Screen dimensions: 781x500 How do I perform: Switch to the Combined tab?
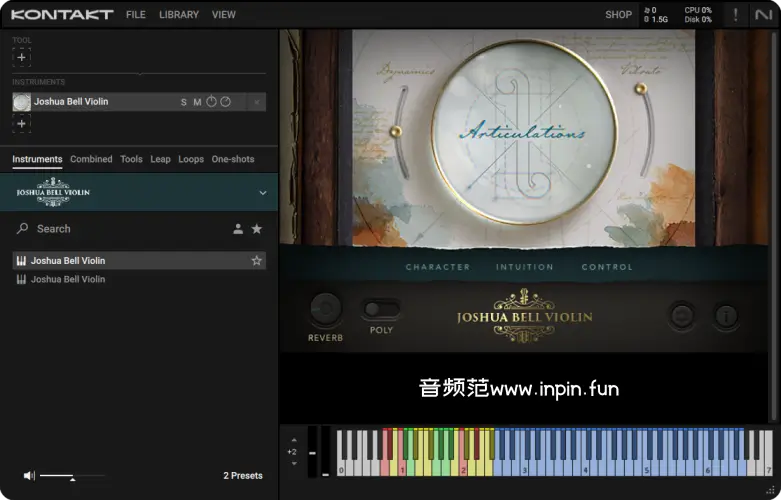click(x=91, y=159)
